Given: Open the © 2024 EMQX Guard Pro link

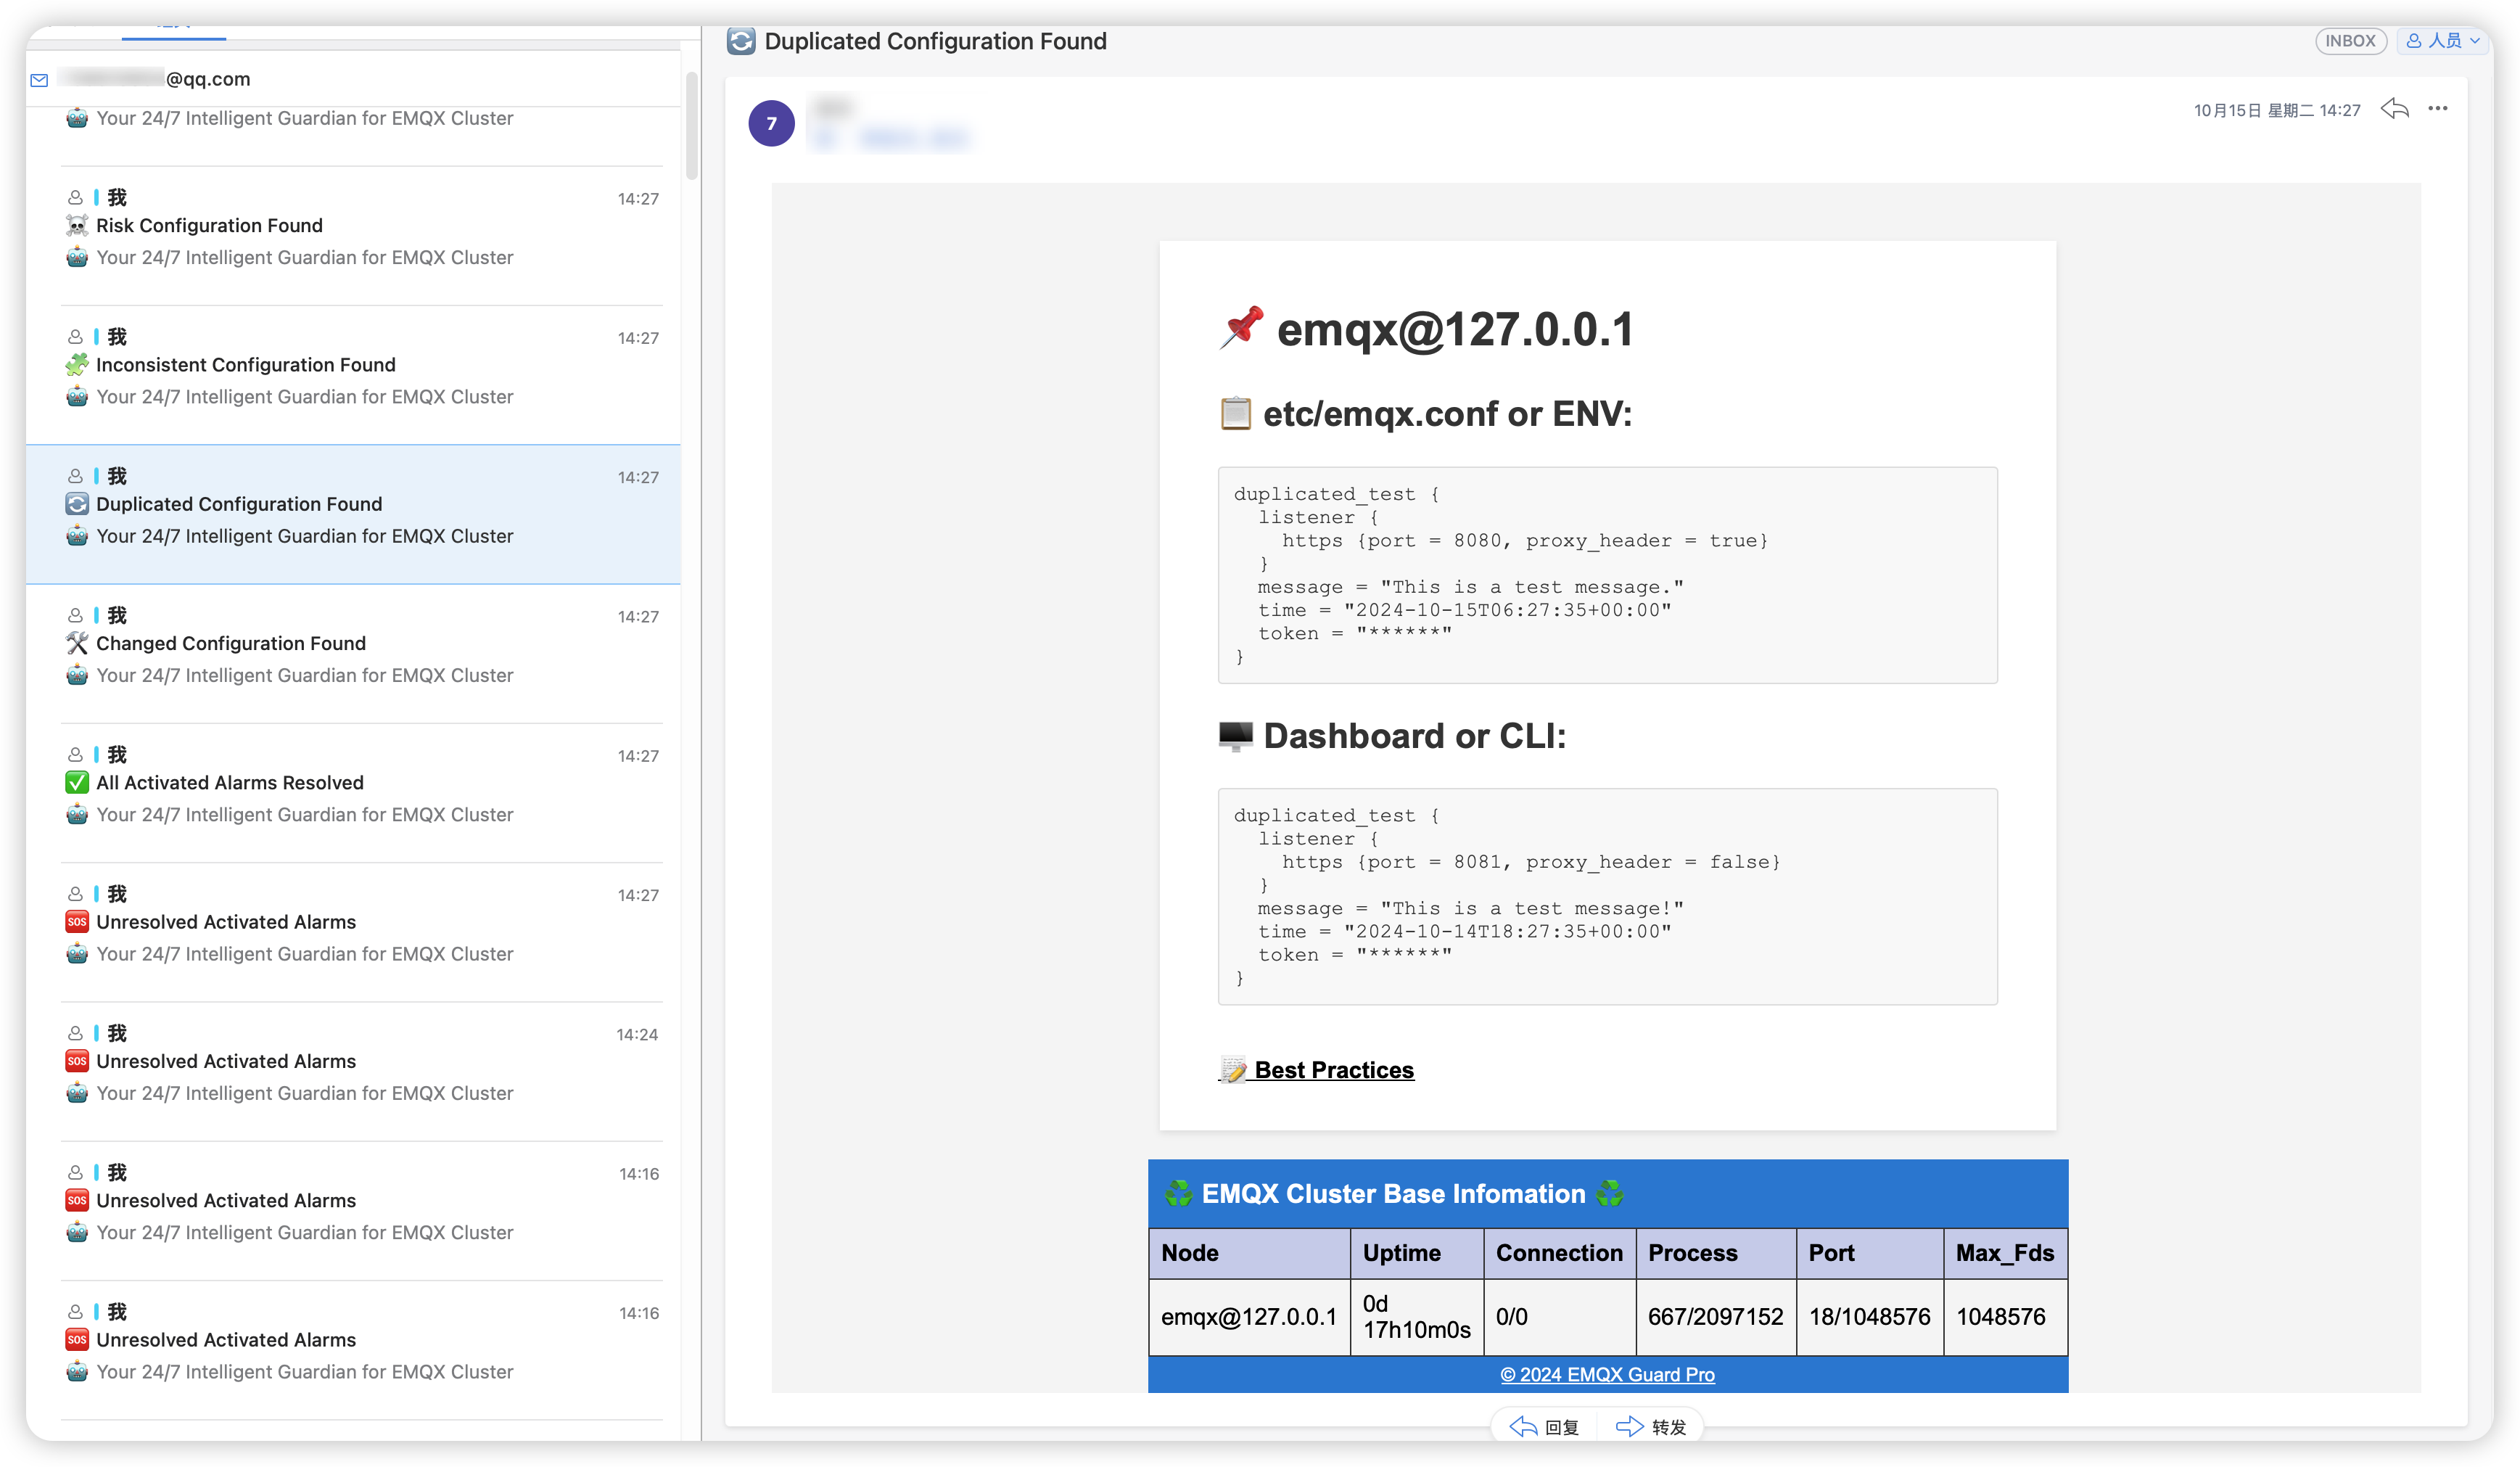Looking at the screenshot, I should point(1607,1374).
